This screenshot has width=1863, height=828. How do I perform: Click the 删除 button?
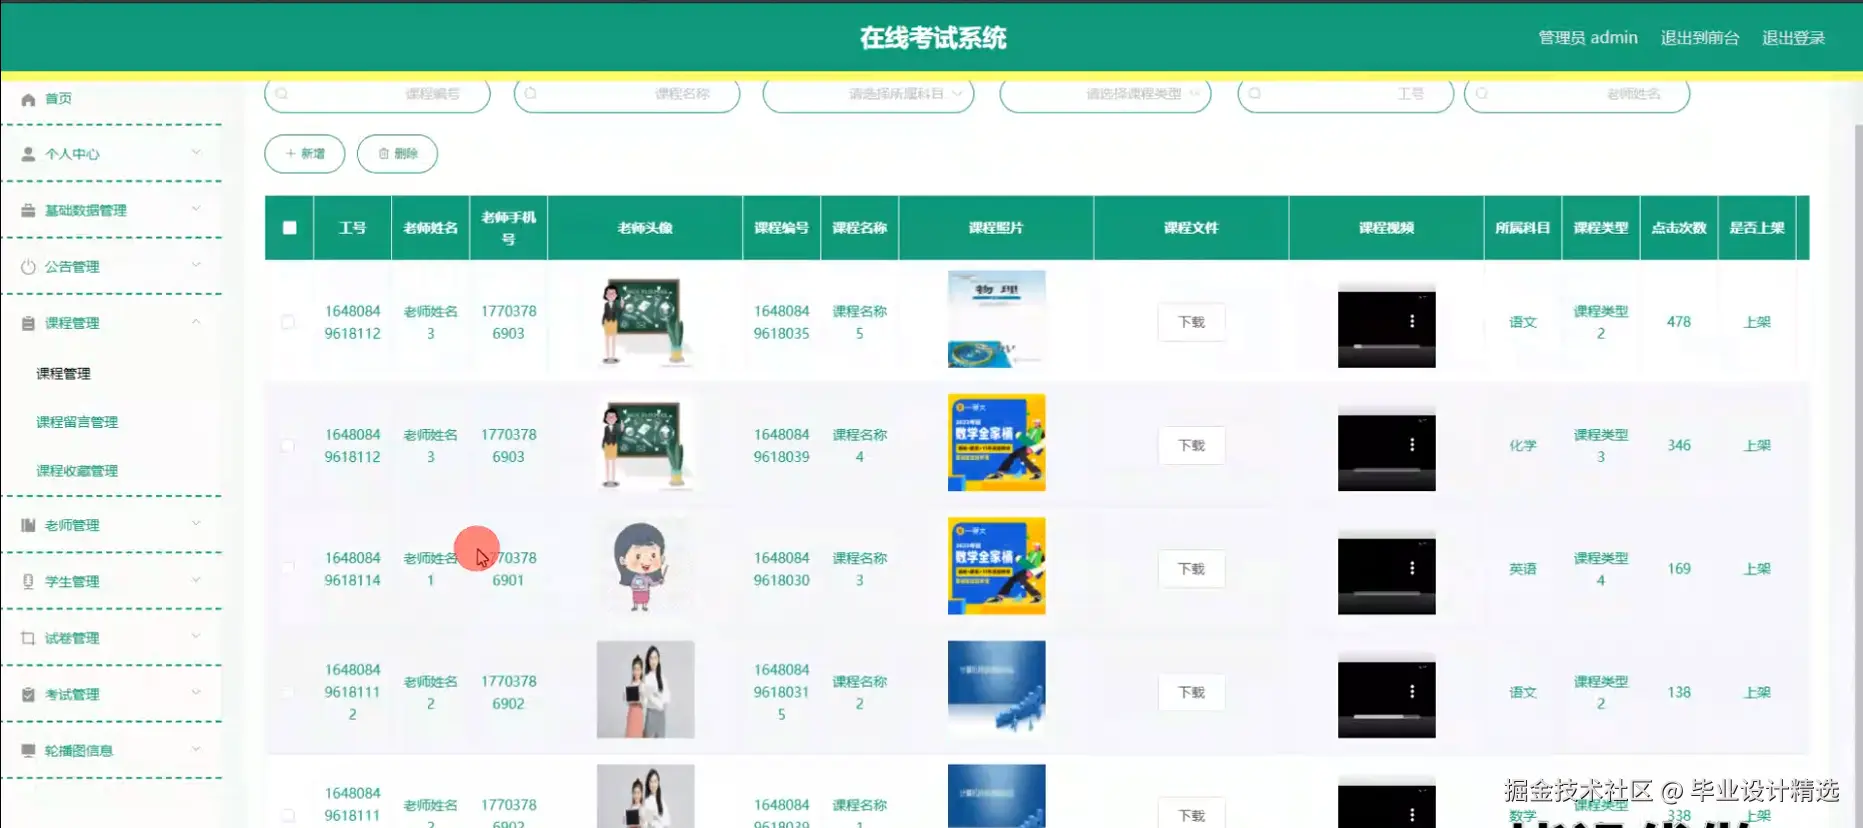tap(397, 154)
